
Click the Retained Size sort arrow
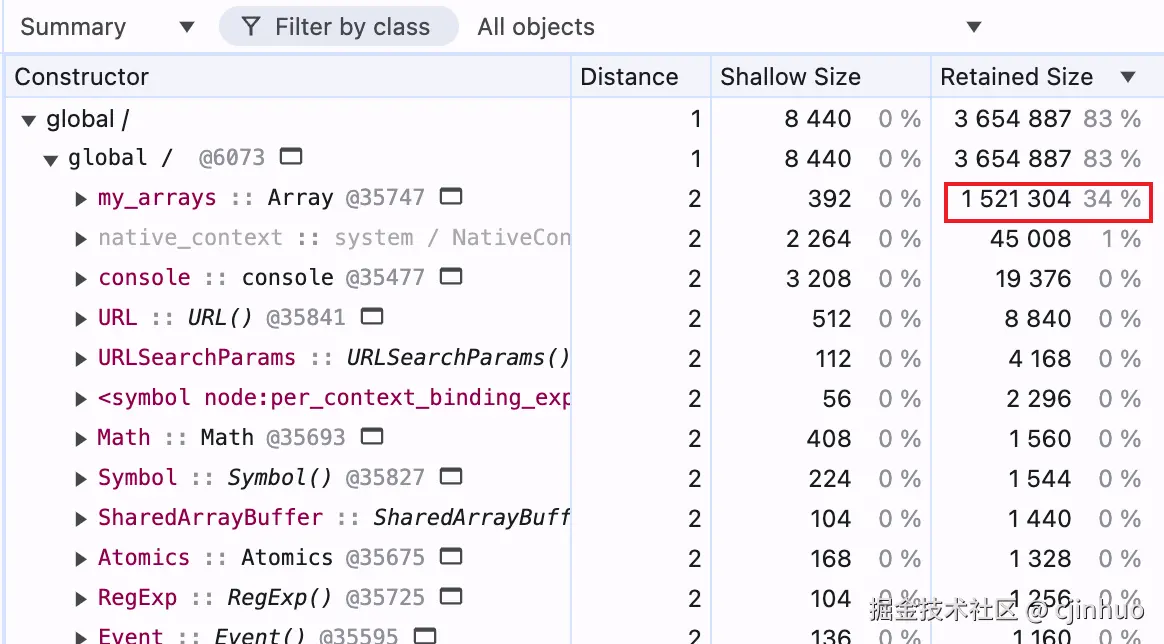(x=1128, y=77)
